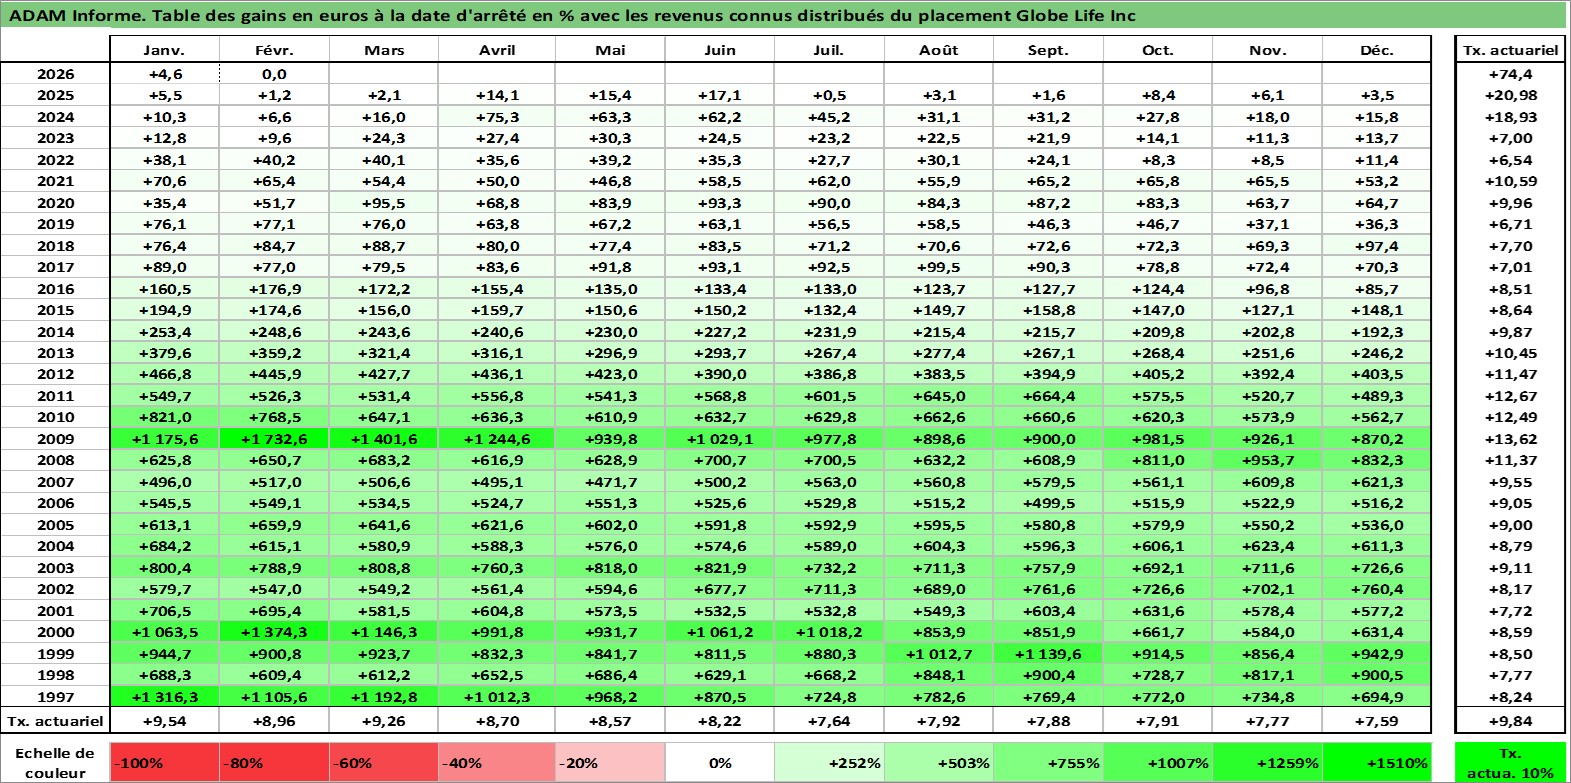This screenshot has width=1571, height=783.
Task: Click the +953,7 cell in row 2008
Action: (1267, 460)
